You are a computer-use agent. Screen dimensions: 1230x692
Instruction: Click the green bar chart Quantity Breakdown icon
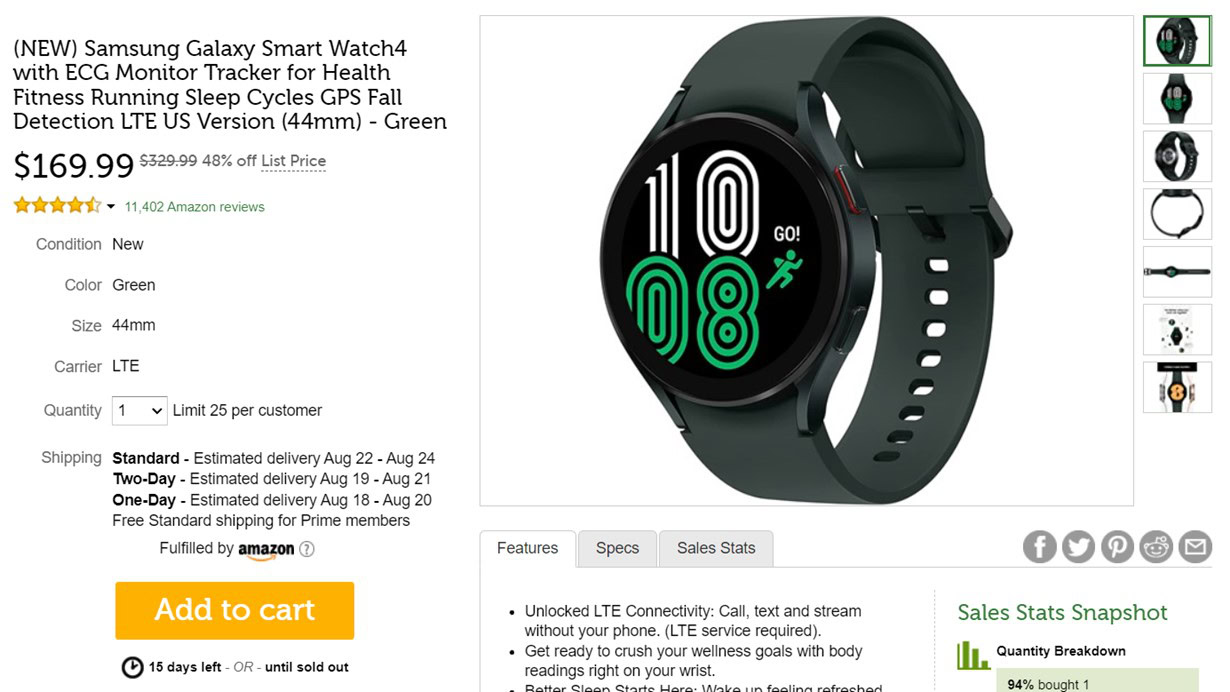click(972, 656)
